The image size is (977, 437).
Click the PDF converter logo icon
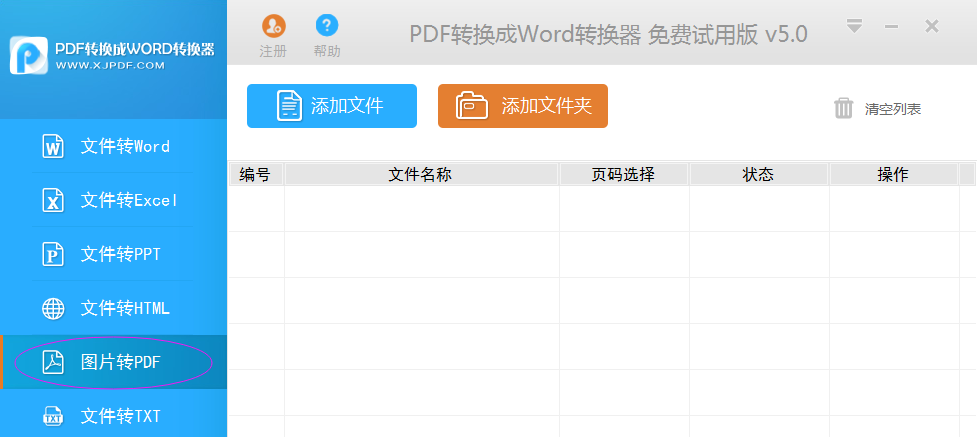point(29,55)
